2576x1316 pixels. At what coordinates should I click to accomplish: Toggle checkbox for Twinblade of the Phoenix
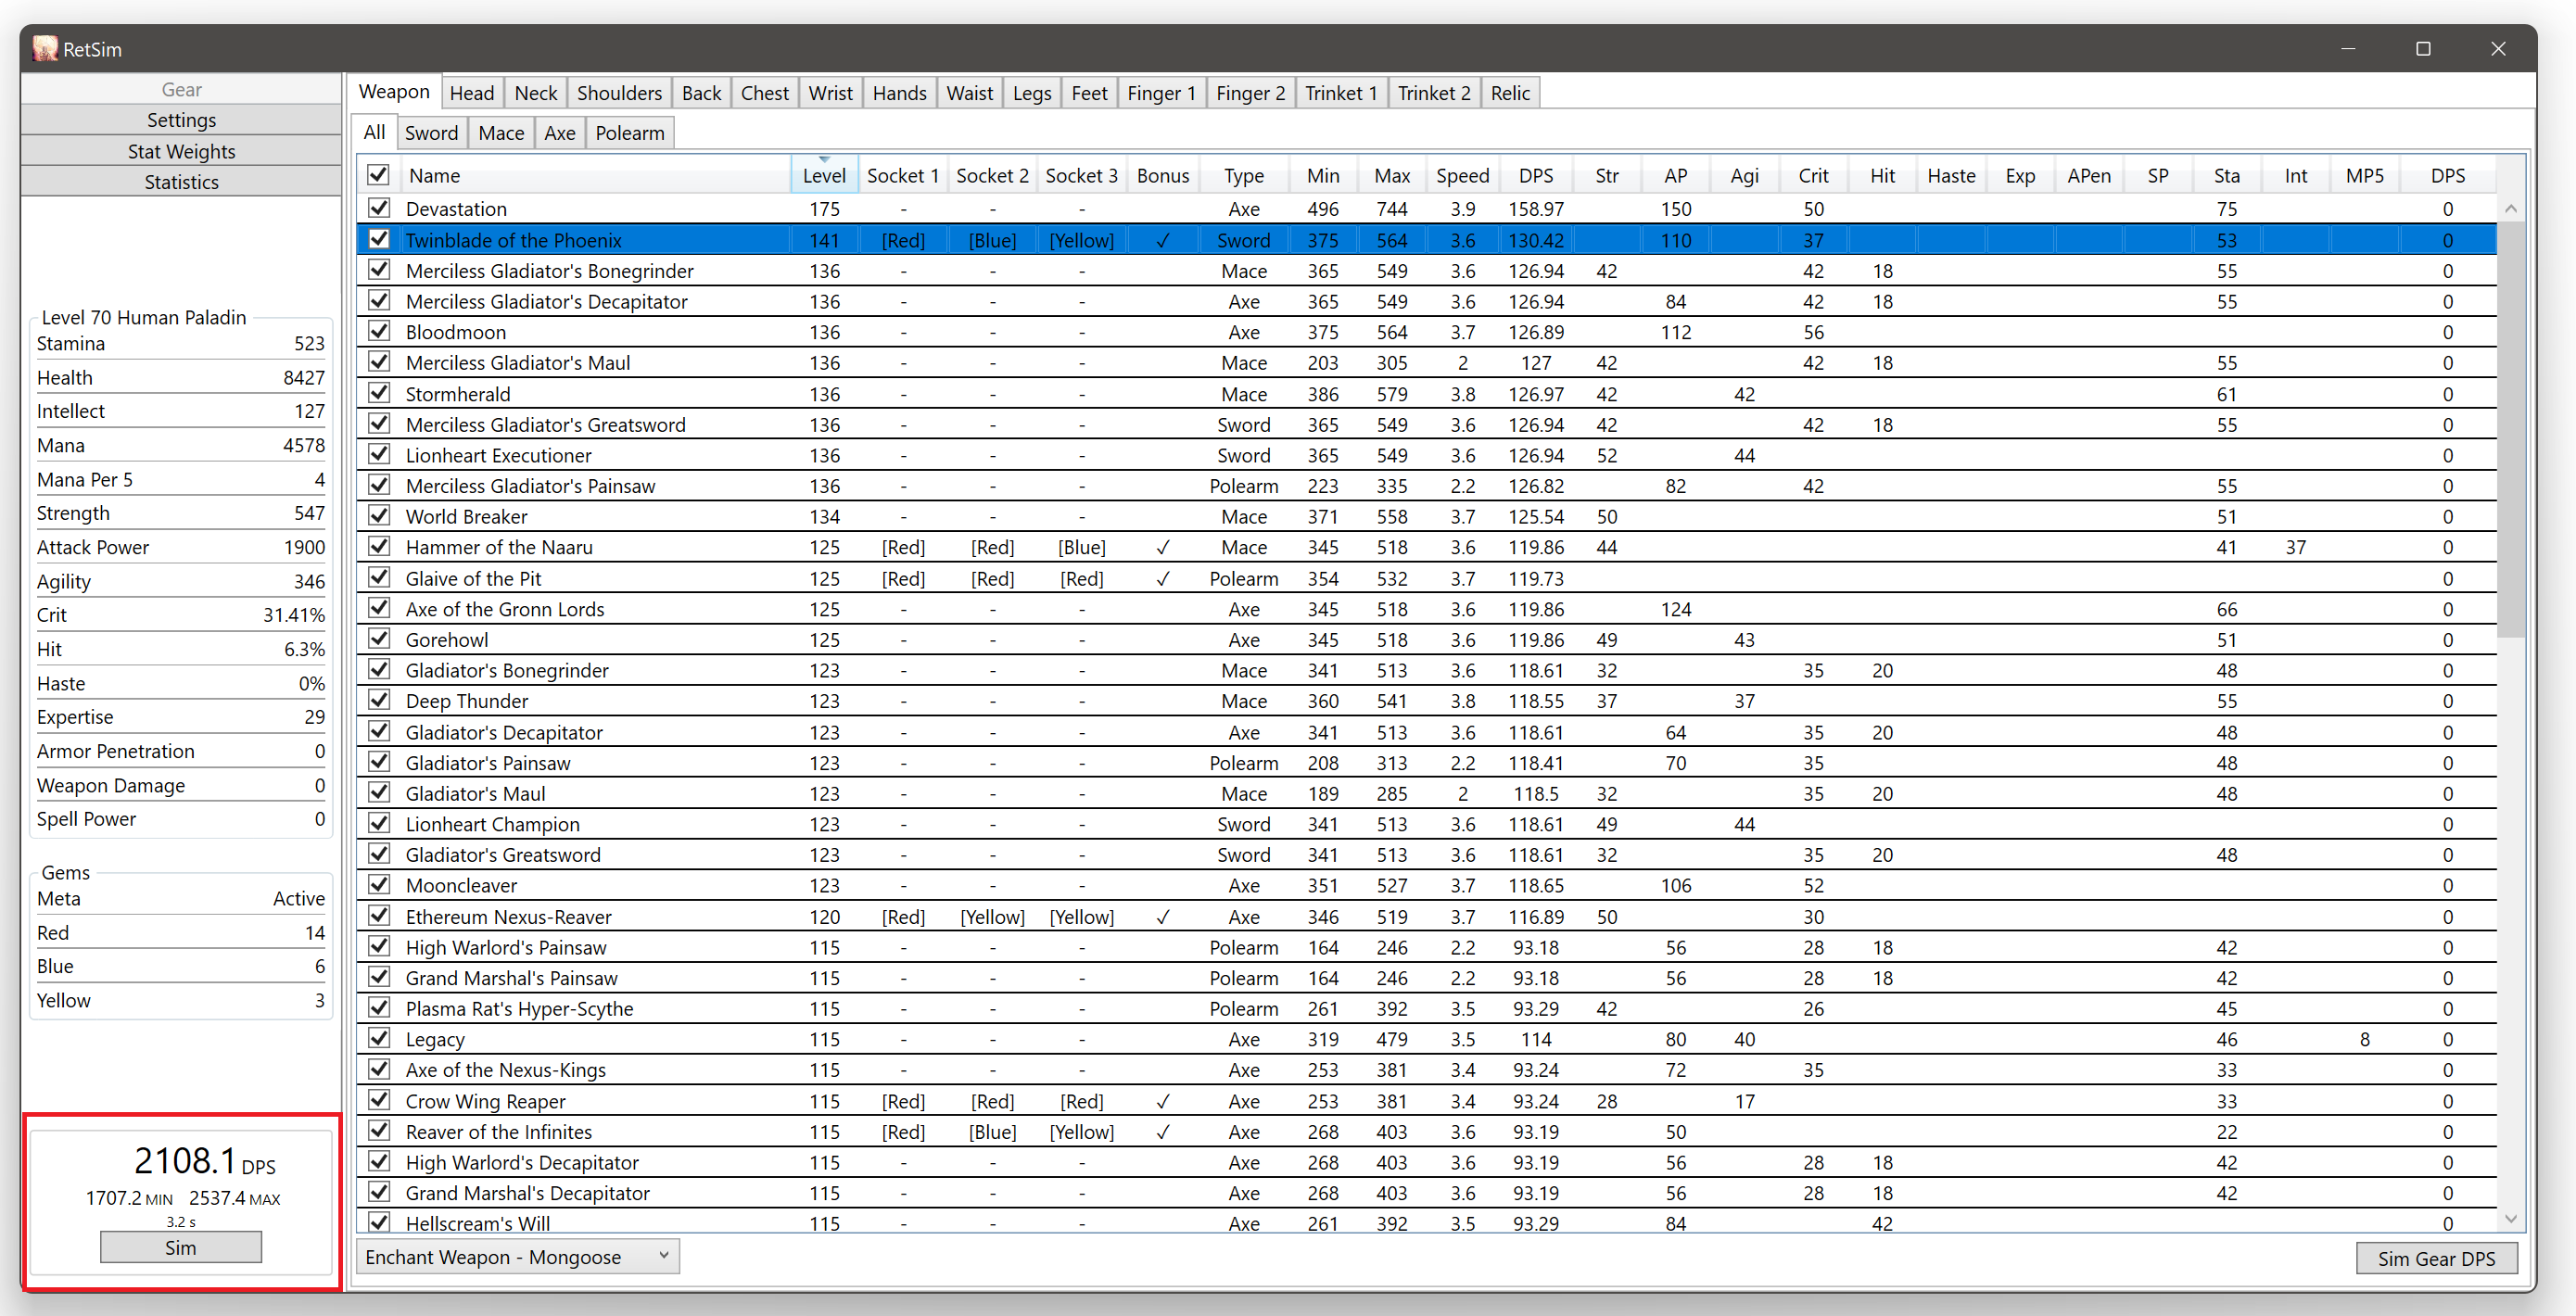click(x=378, y=239)
